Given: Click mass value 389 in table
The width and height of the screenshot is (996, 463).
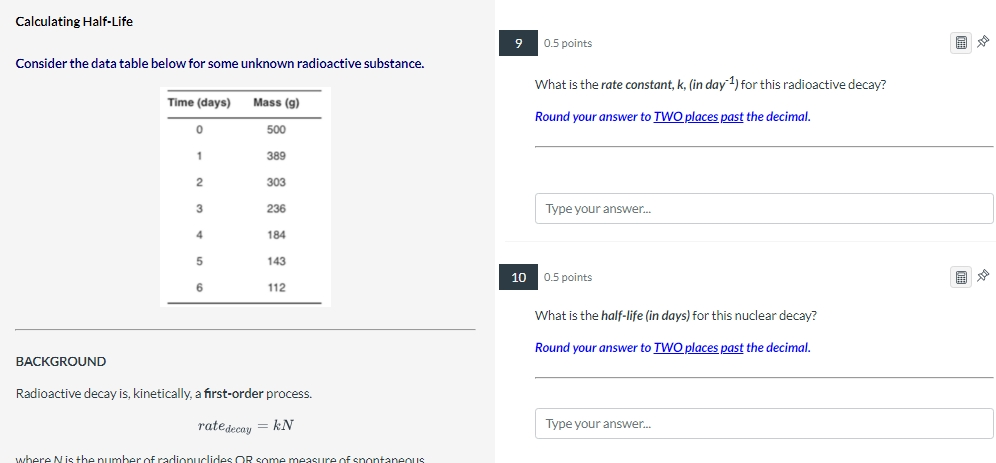Looking at the screenshot, I should tap(276, 156).
